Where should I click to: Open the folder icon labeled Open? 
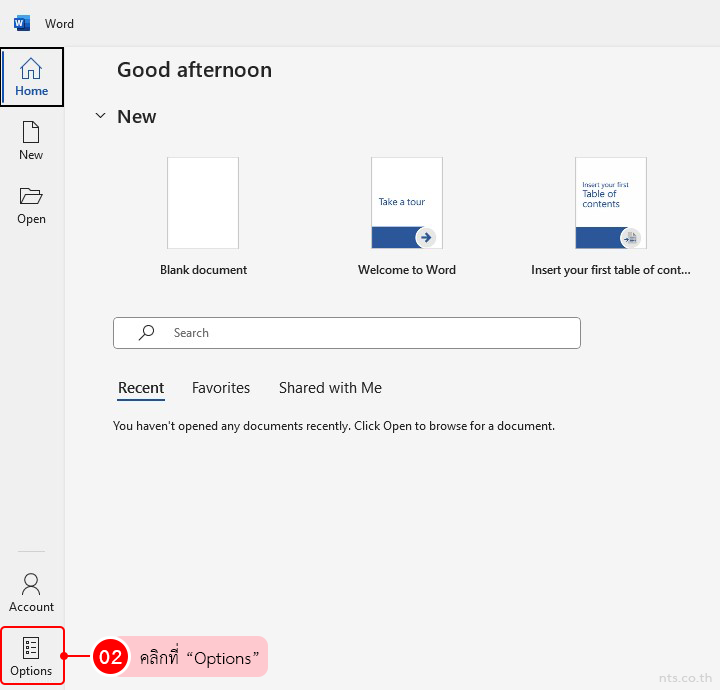31,196
